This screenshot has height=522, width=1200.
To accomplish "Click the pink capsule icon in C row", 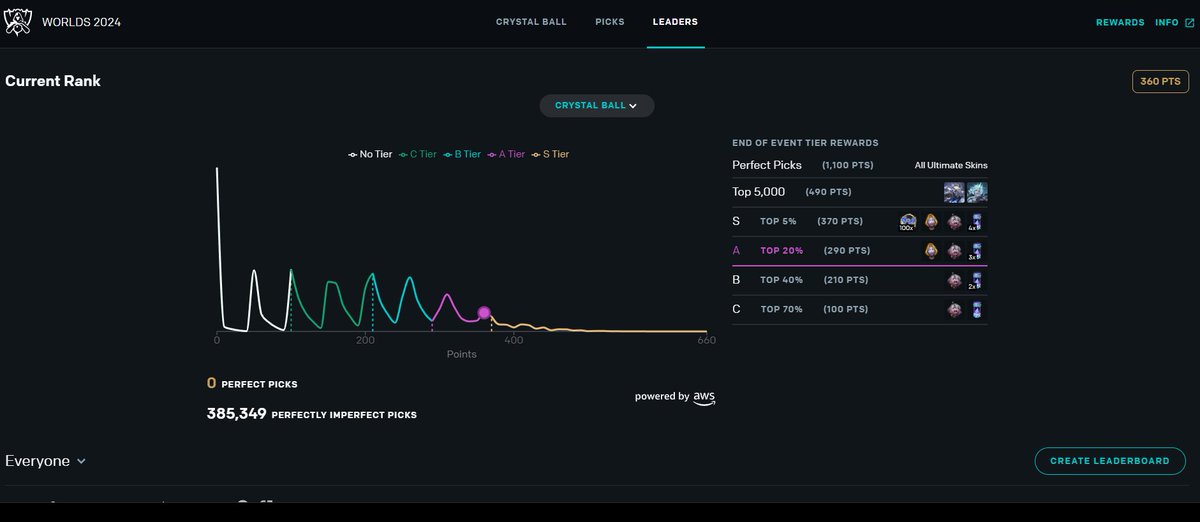I will click(x=954, y=310).
